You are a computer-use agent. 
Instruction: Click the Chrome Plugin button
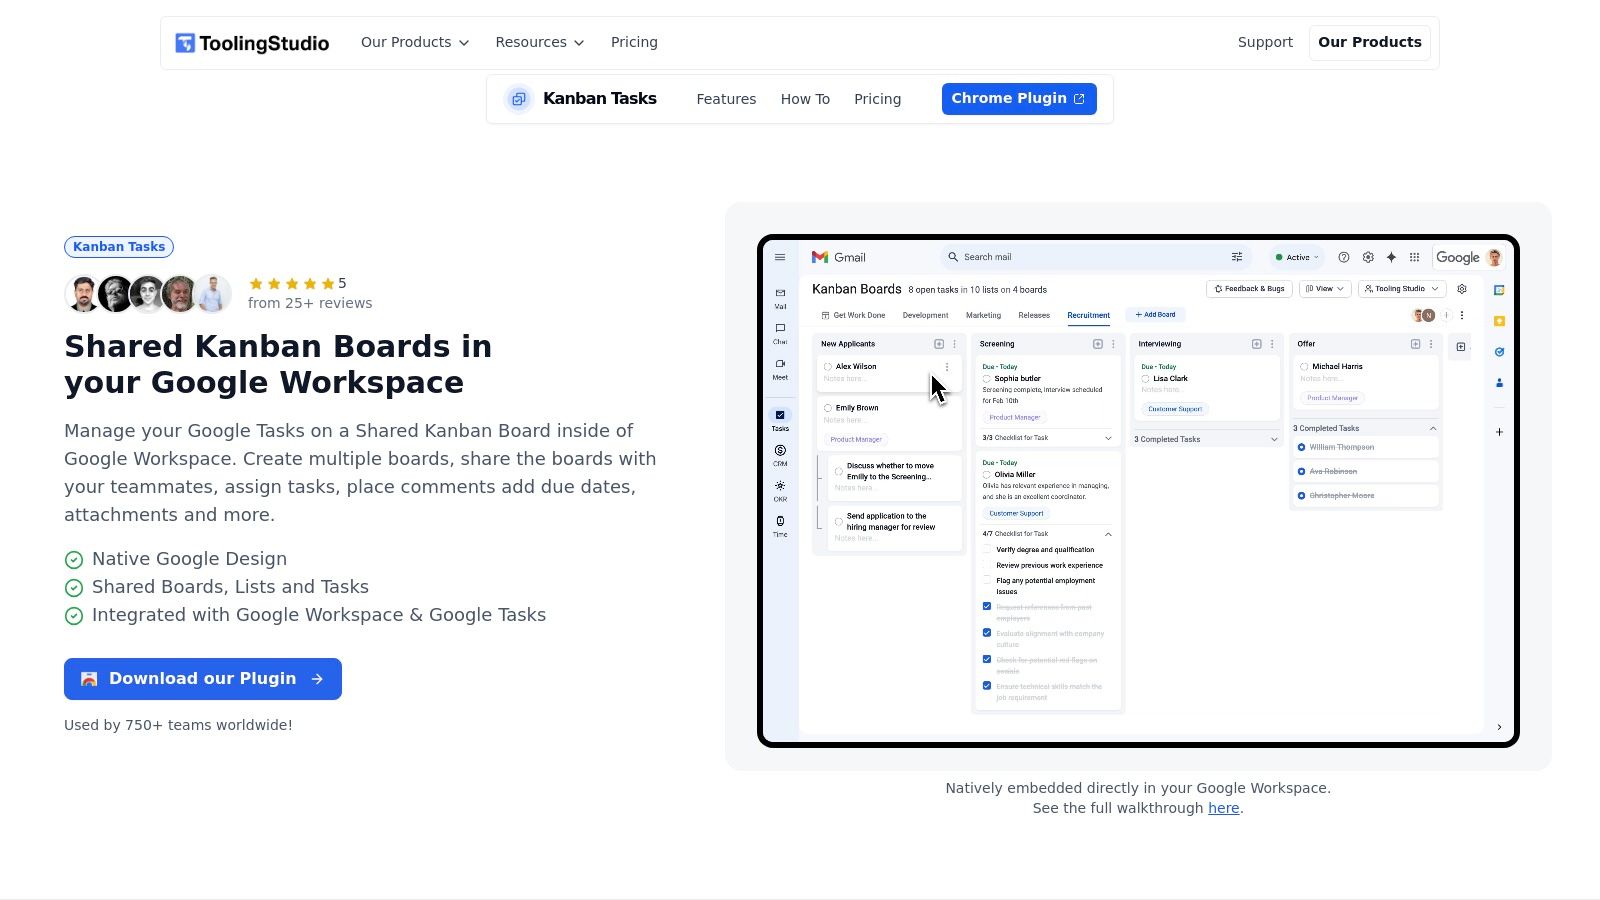point(1019,99)
